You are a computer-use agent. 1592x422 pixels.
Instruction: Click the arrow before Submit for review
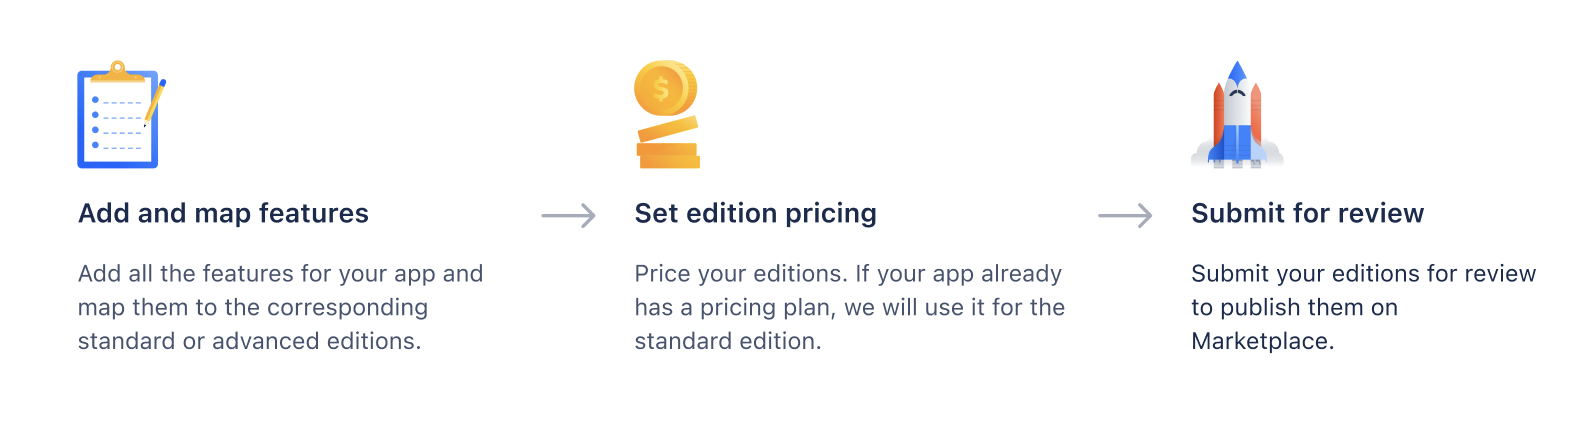tap(1125, 215)
